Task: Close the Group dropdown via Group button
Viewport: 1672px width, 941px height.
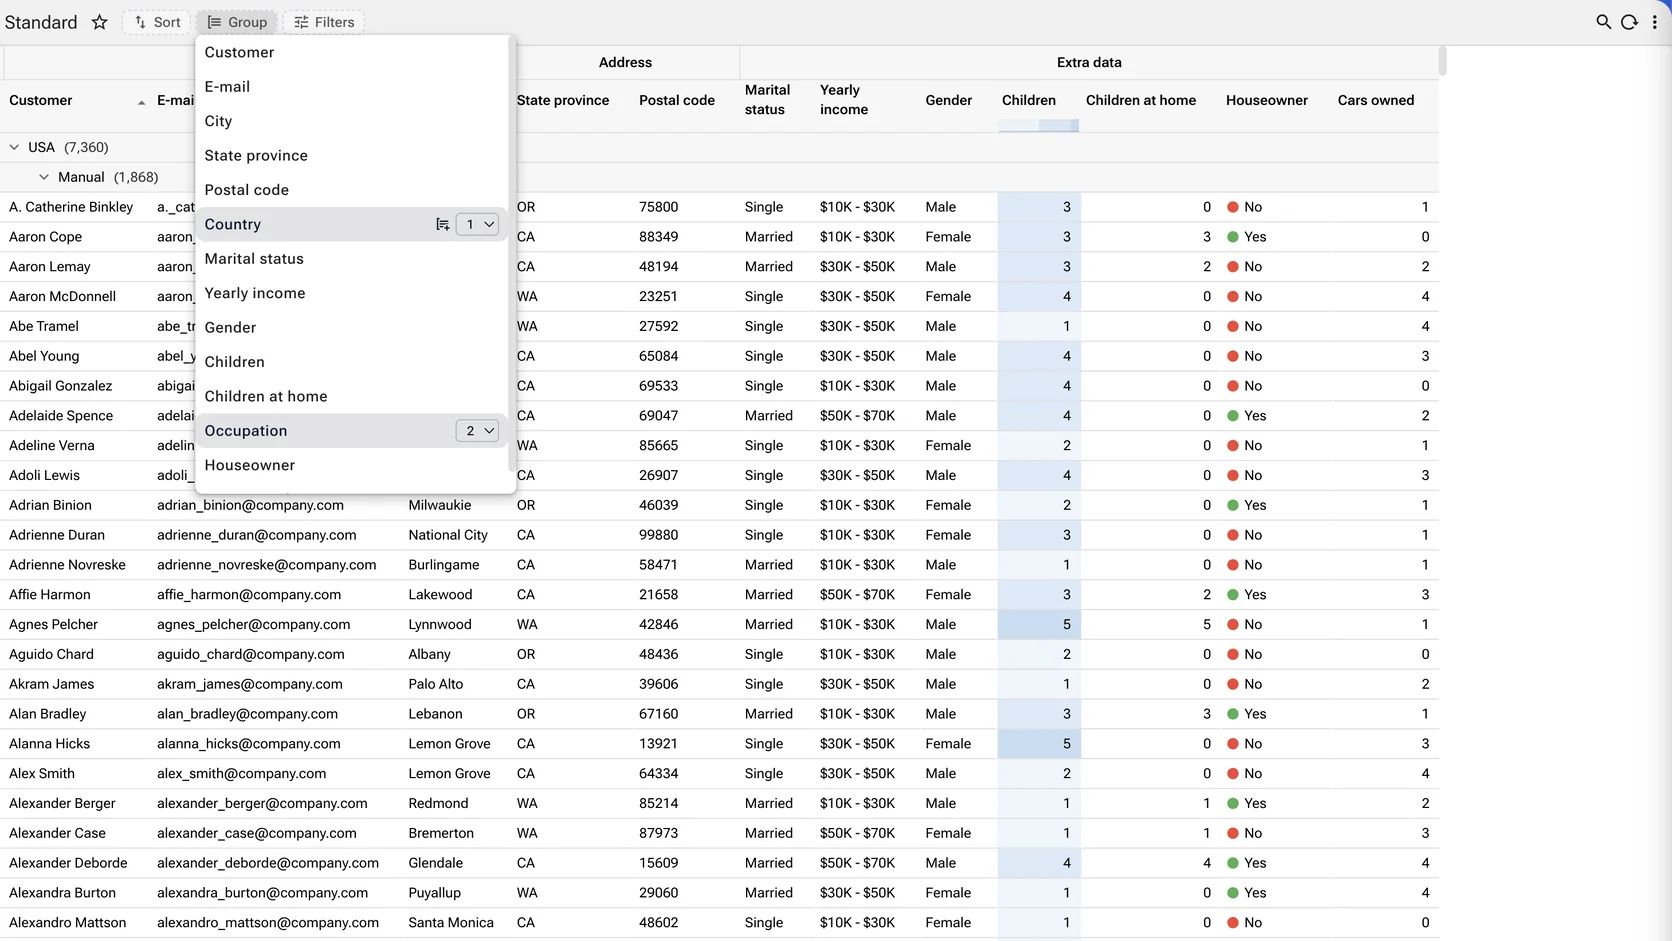Action: (x=237, y=22)
